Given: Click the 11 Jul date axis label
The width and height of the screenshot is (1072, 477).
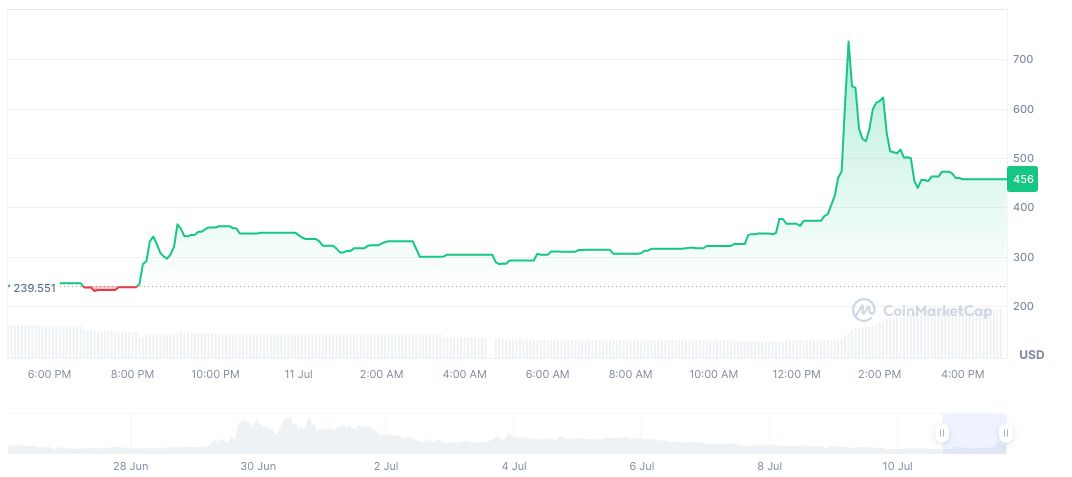Looking at the screenshot, I should pos(299,374).
